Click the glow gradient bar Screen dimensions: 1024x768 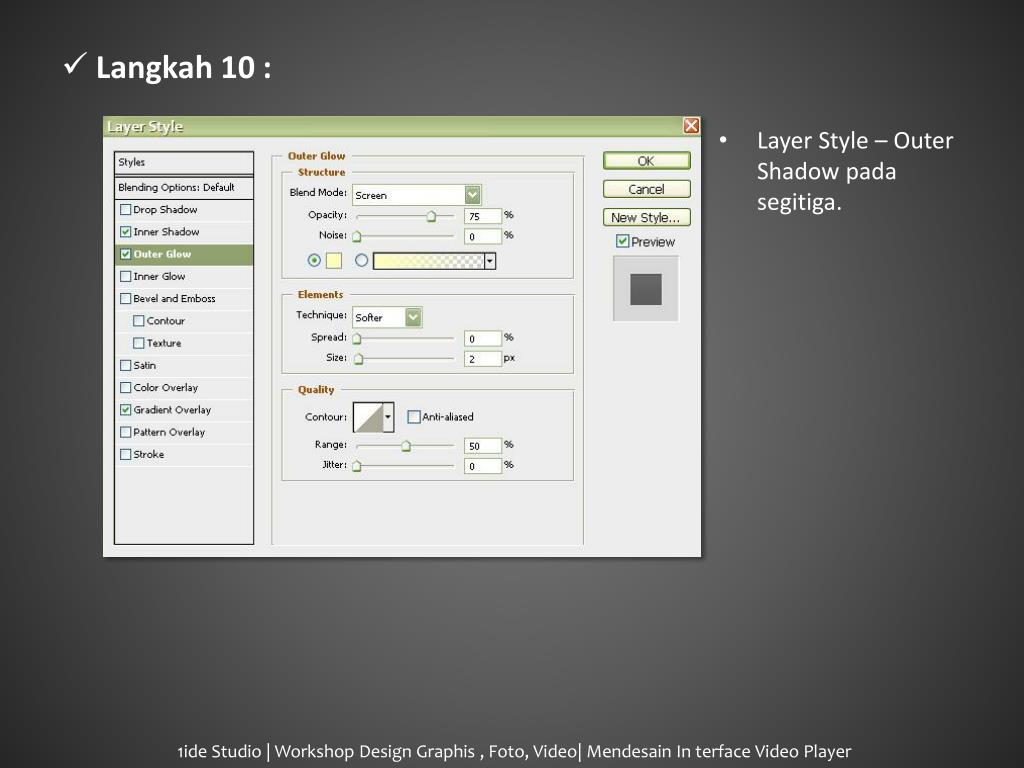pos(428,261)
